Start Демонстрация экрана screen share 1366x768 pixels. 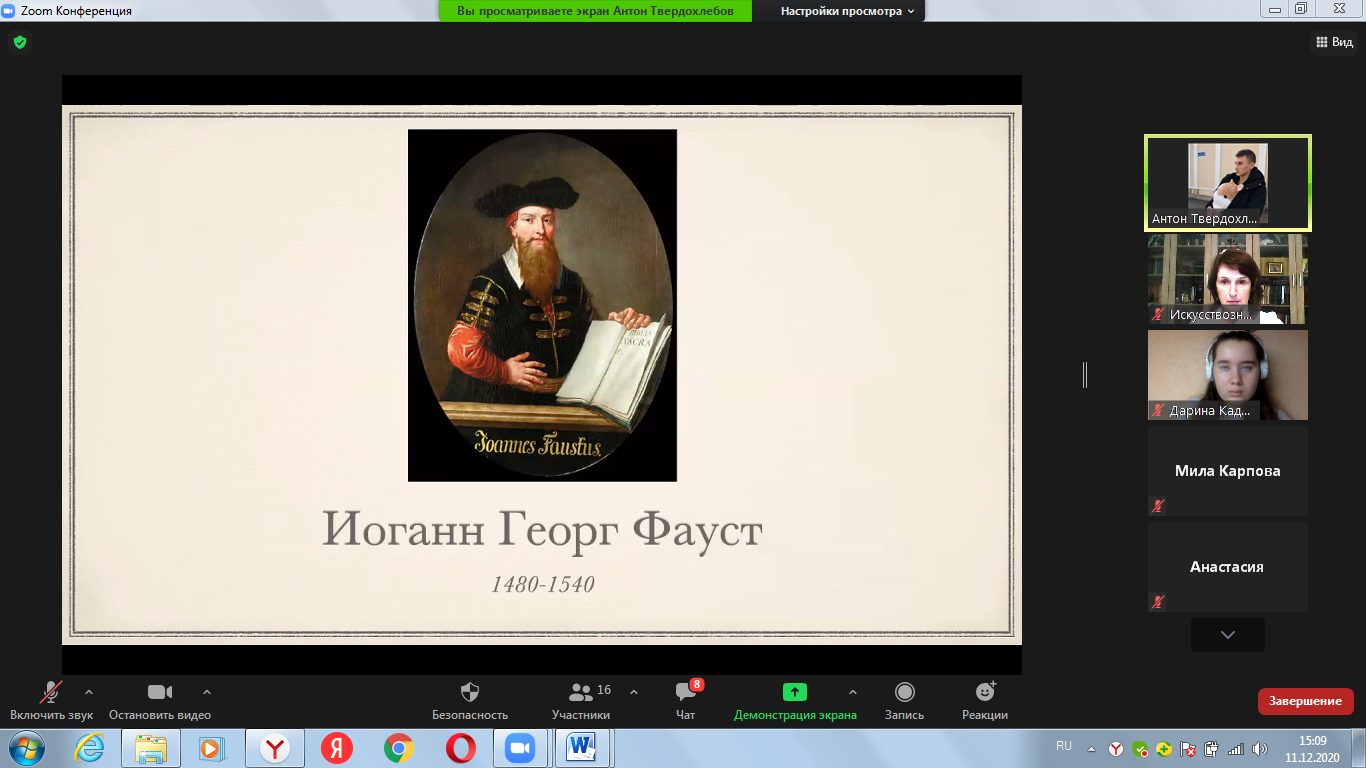[x=795, y=700]
